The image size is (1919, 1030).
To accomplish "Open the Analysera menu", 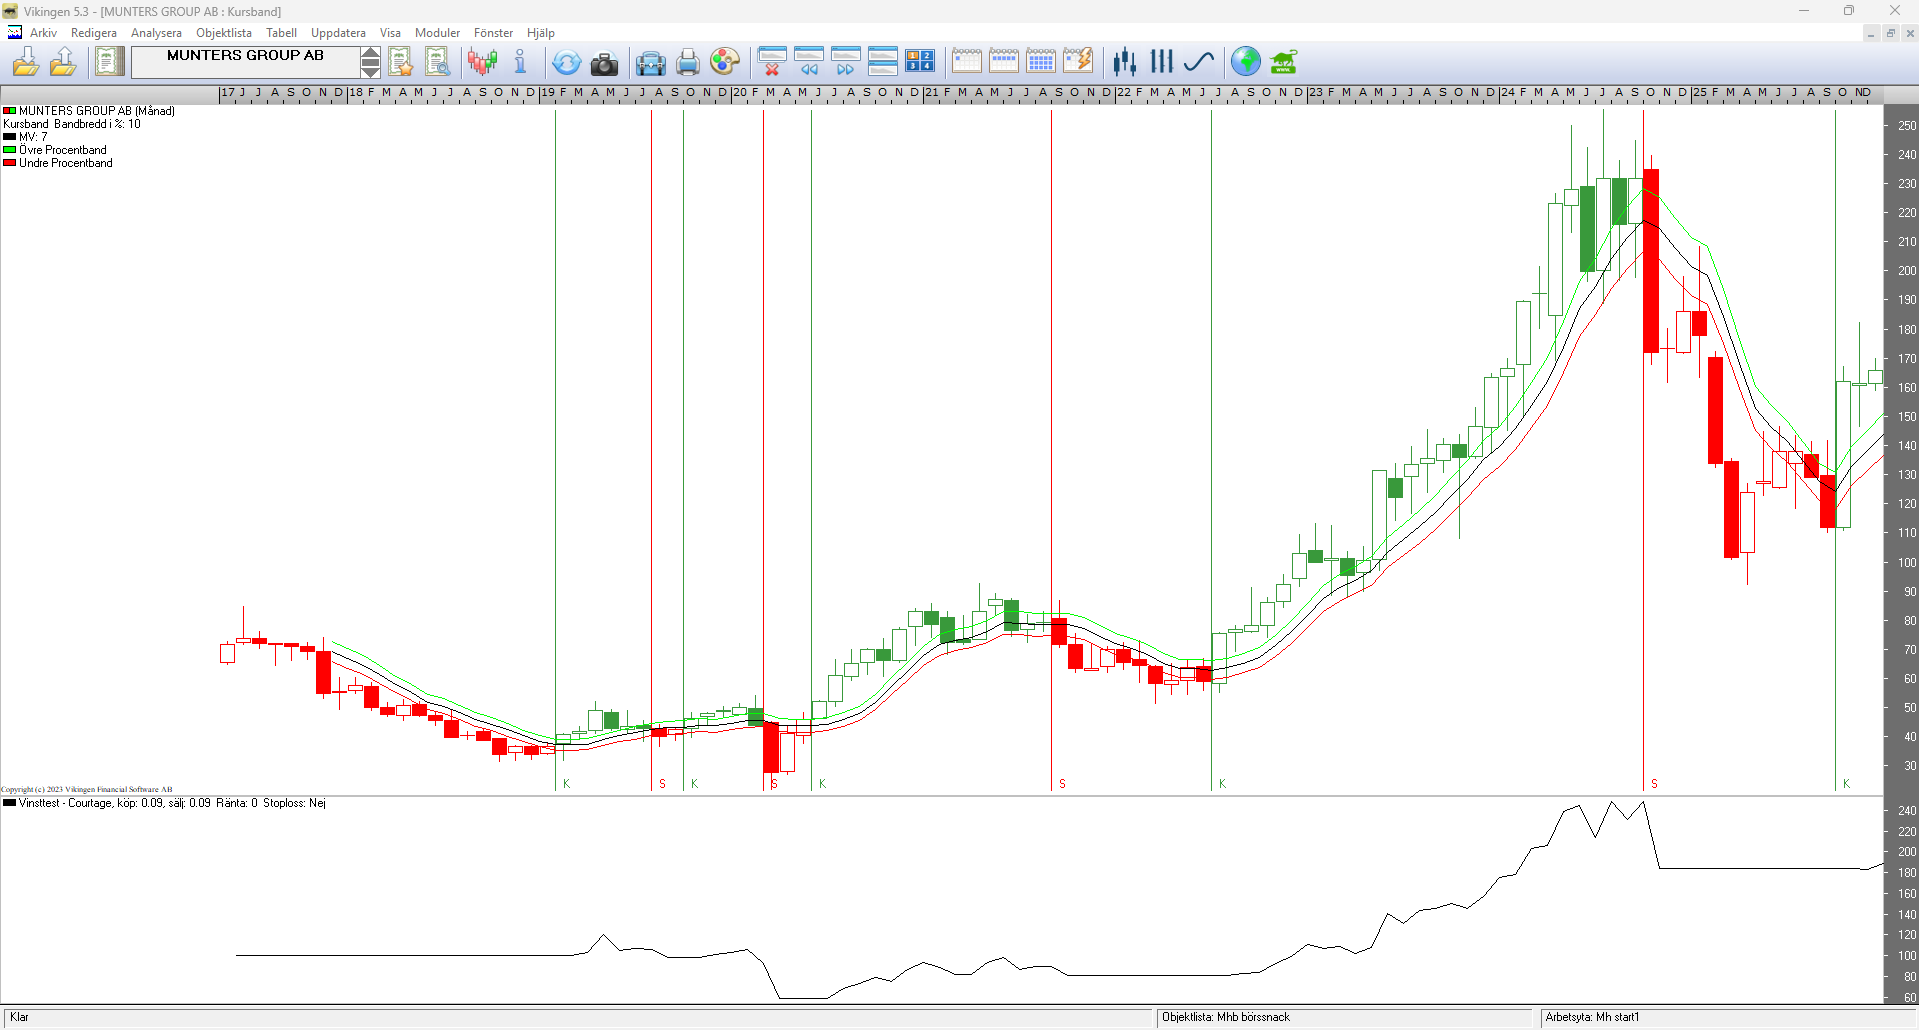I will coord(156,33).
